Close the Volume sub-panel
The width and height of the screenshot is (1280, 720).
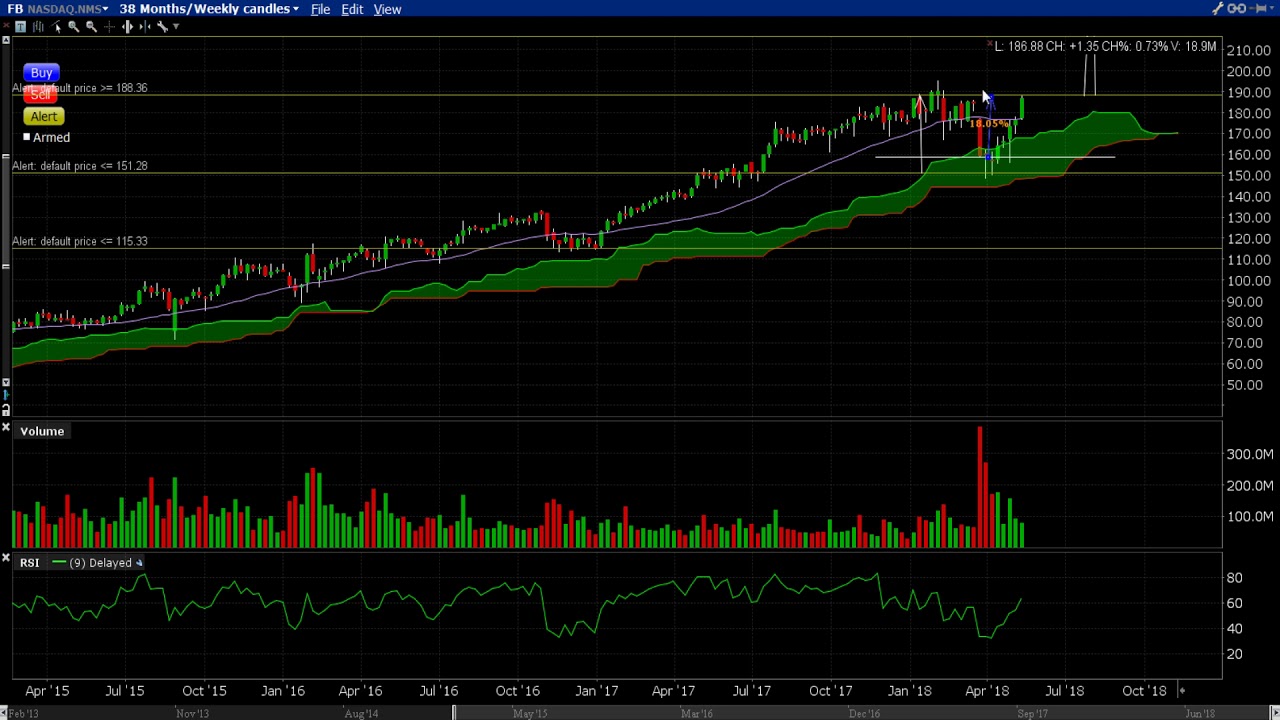tap(6, 428)
